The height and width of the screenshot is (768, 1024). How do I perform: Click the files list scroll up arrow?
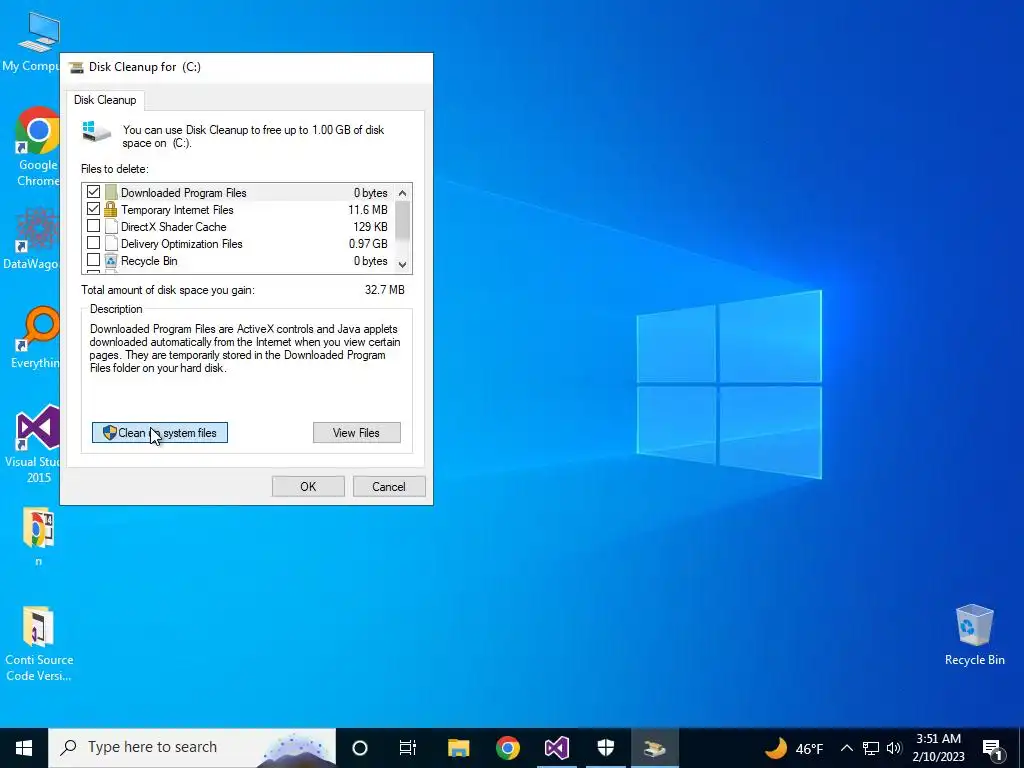coord(402,193)
